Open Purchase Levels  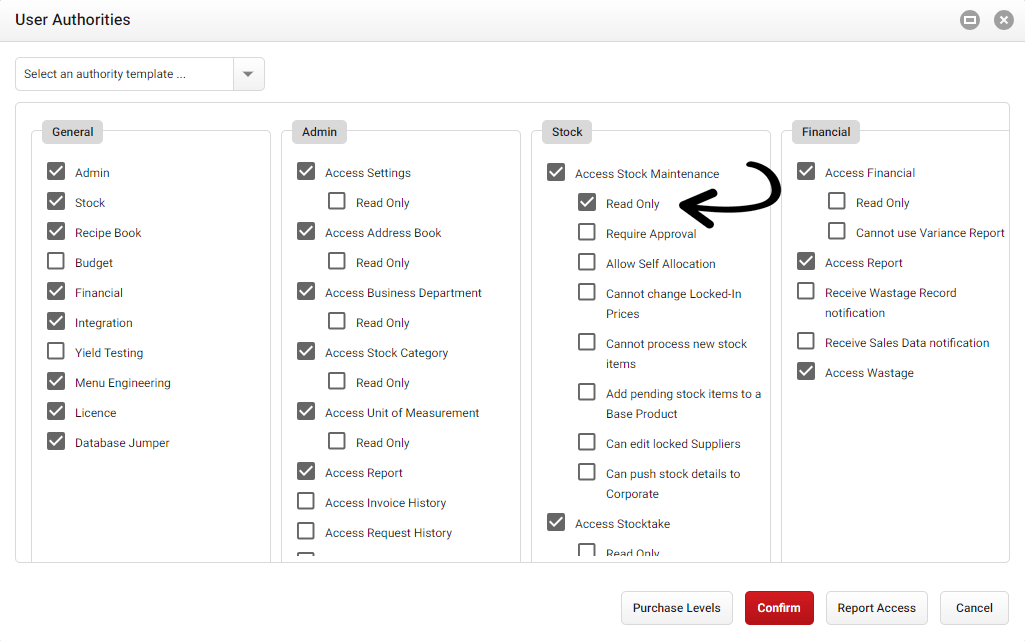tap(676, 608)
